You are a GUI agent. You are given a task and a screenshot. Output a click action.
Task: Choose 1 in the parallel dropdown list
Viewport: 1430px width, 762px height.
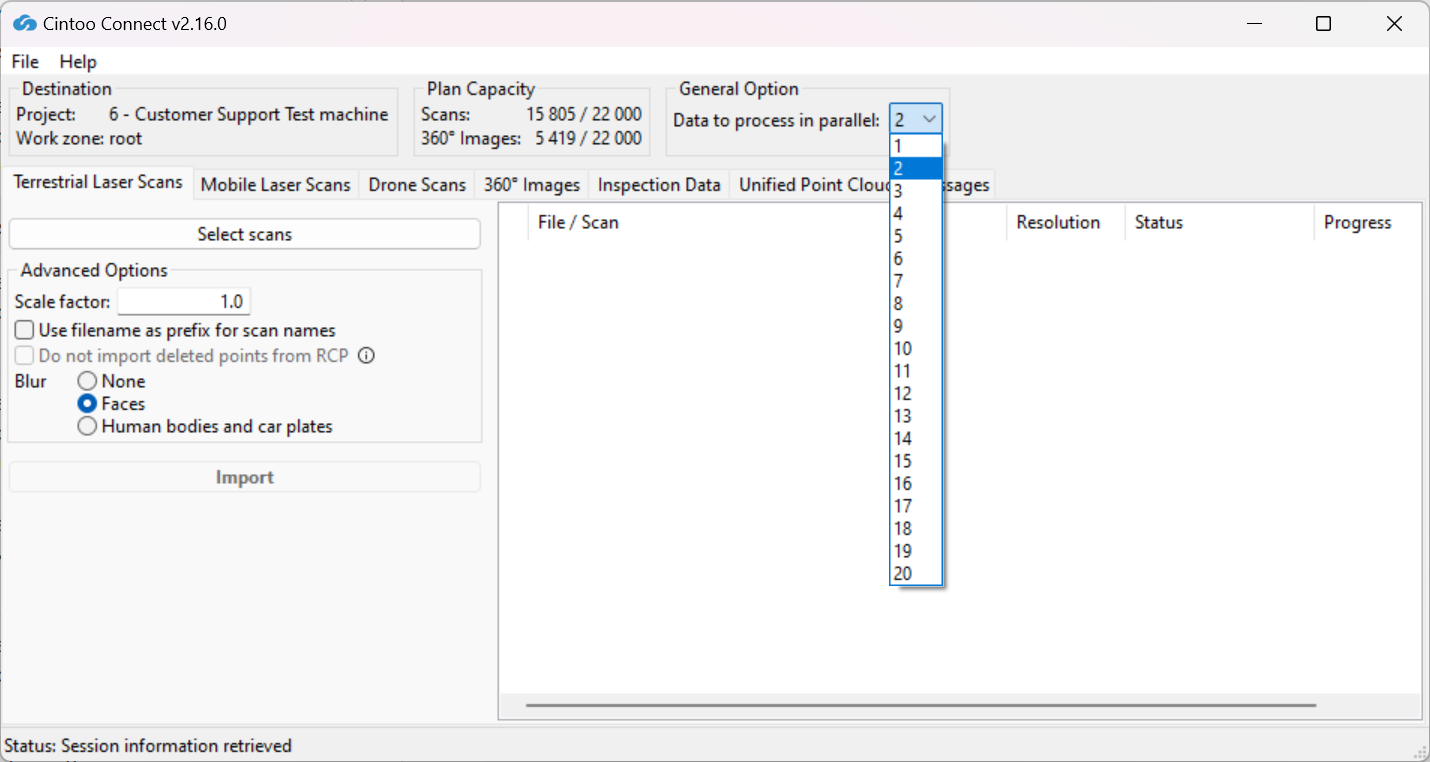pyautogui.click(x=916, y=146)
